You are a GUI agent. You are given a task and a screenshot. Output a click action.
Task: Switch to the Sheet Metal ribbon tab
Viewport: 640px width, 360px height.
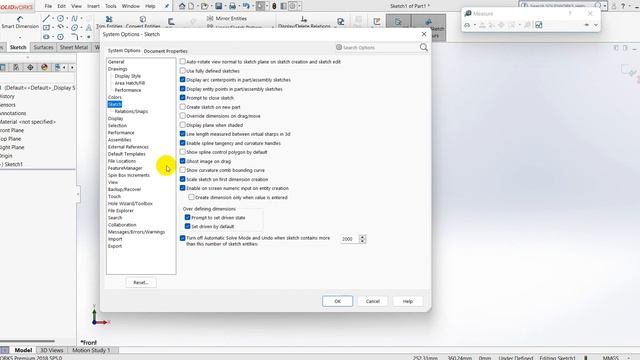tap(74, 47)
